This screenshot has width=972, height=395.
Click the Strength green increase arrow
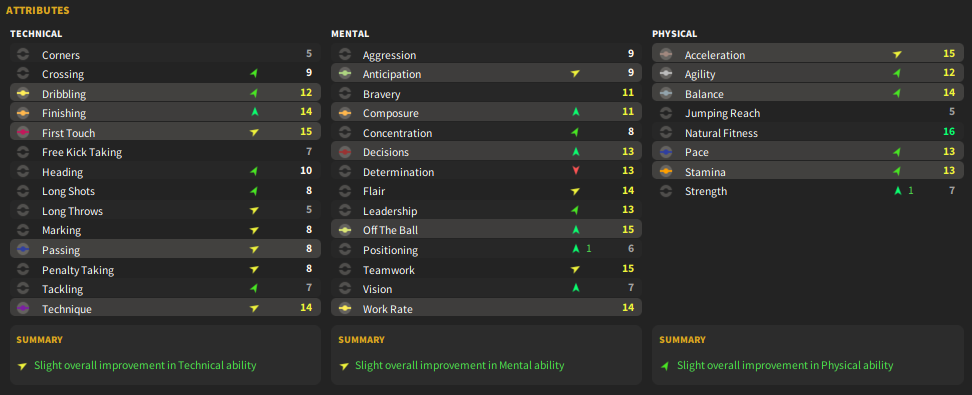point(897,191)
